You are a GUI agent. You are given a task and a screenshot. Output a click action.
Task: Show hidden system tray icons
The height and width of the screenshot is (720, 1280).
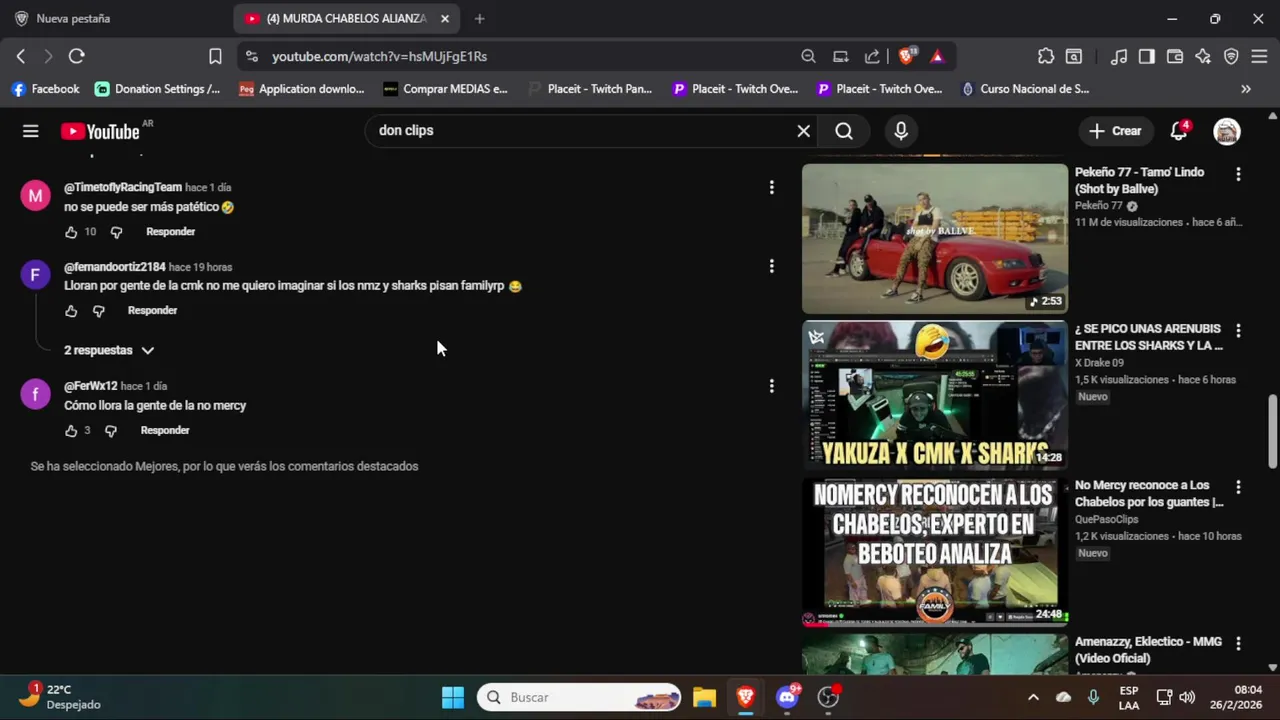[1033, 697]
